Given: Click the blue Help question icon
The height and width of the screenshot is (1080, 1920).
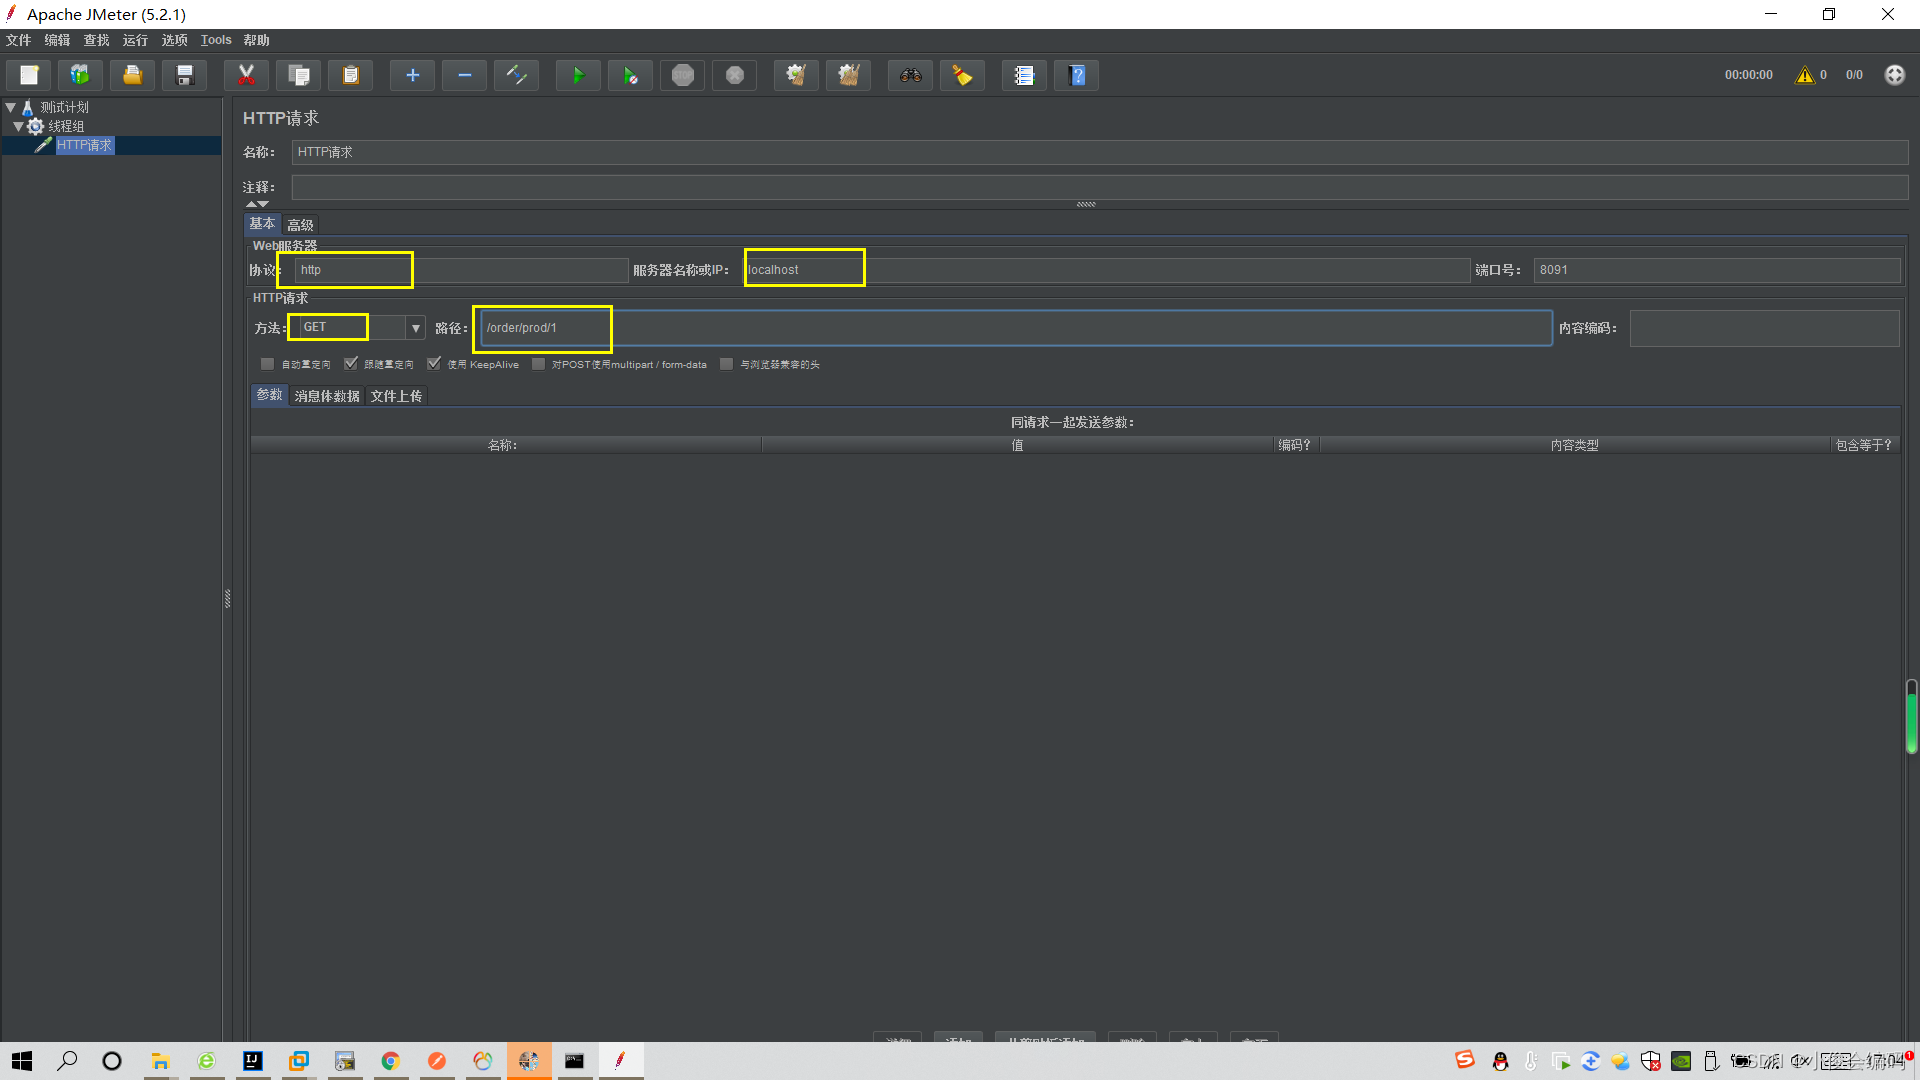Looking at the screenshot, I should (1077, 75).
